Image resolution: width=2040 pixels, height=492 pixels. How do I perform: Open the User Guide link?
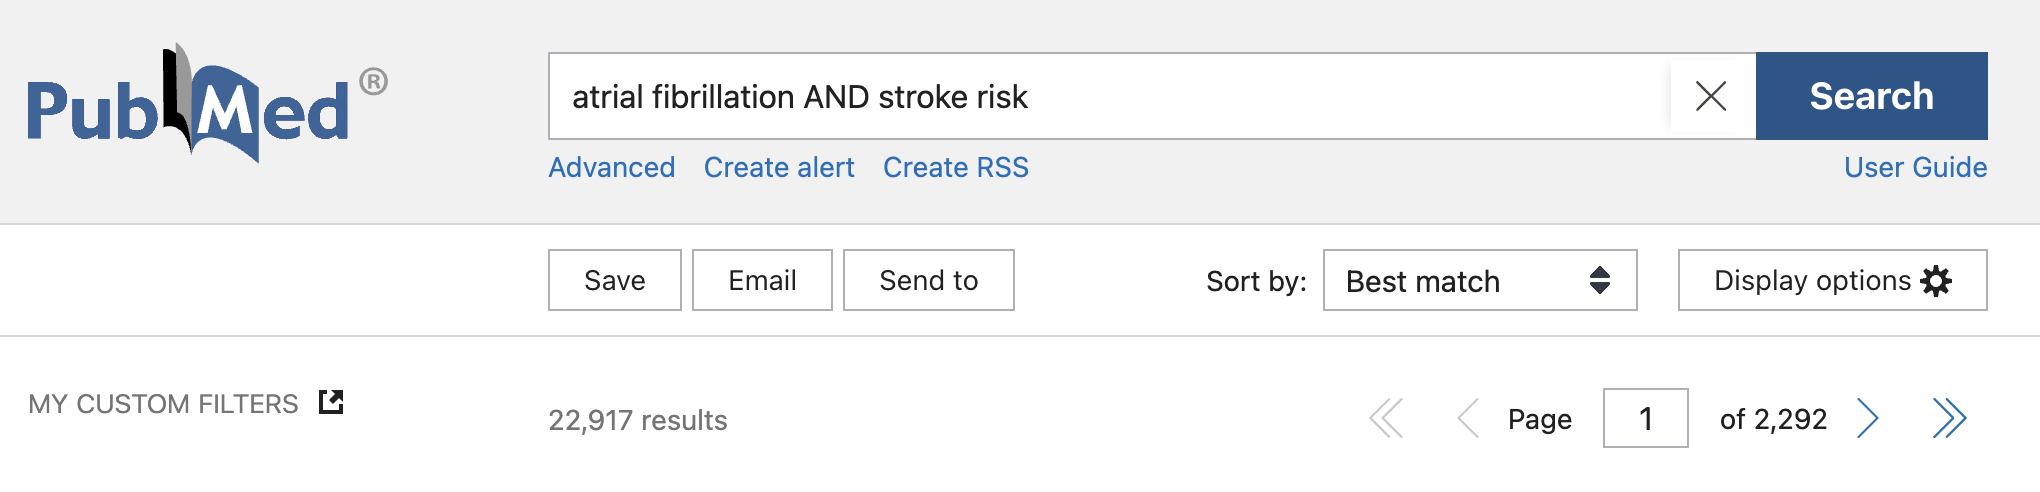[x=1915, y=167]
